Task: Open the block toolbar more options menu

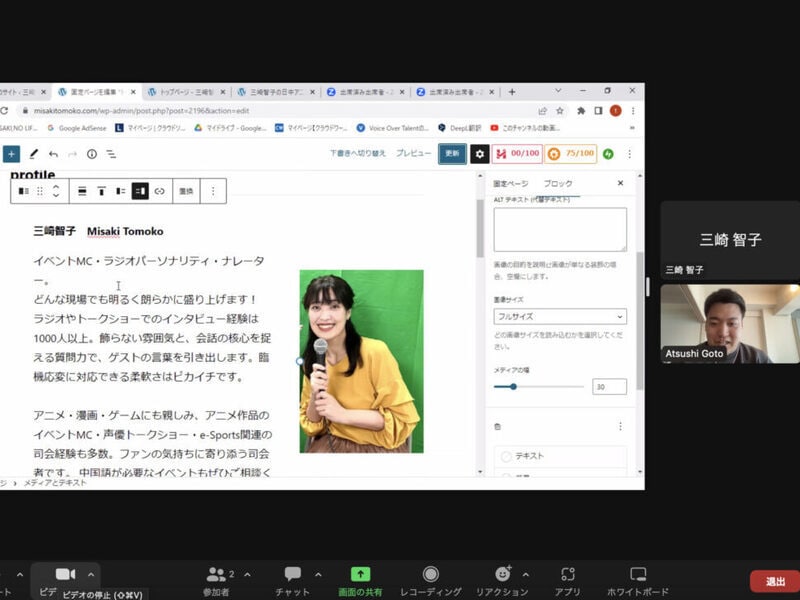Action: tap(213, 191)
